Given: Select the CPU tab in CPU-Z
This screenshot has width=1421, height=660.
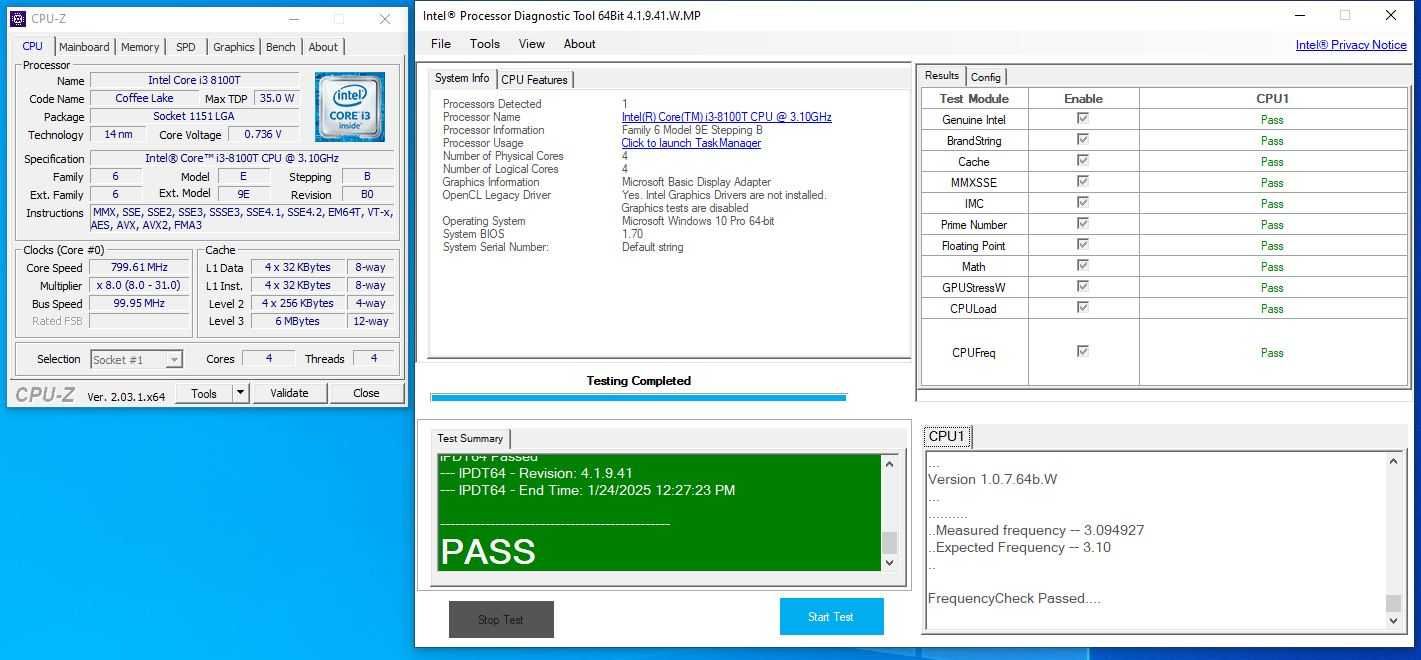Looking at the screenshot, I should point(33,46).
